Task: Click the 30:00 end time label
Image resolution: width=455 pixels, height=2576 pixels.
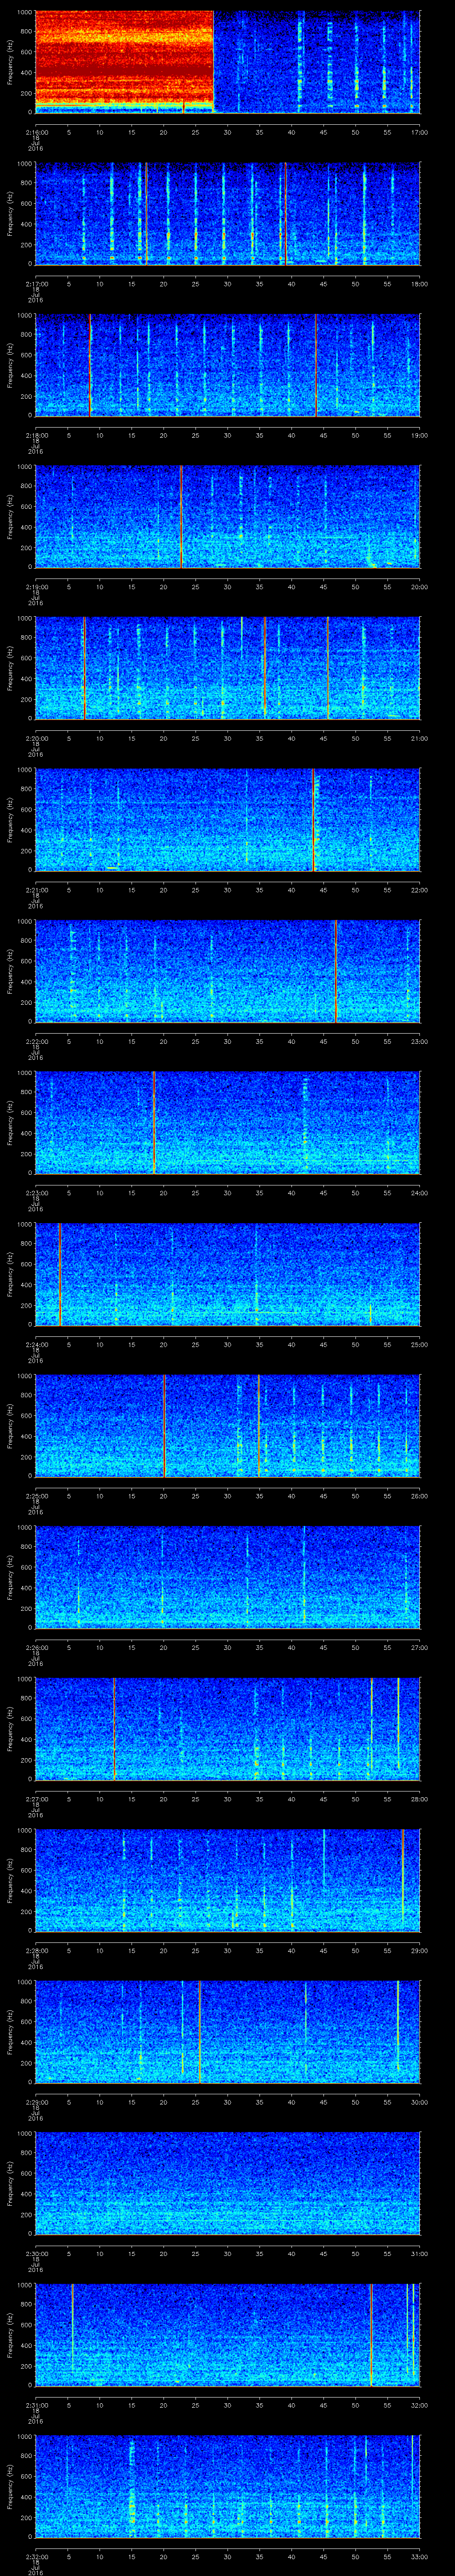Action: (419, 2102)
